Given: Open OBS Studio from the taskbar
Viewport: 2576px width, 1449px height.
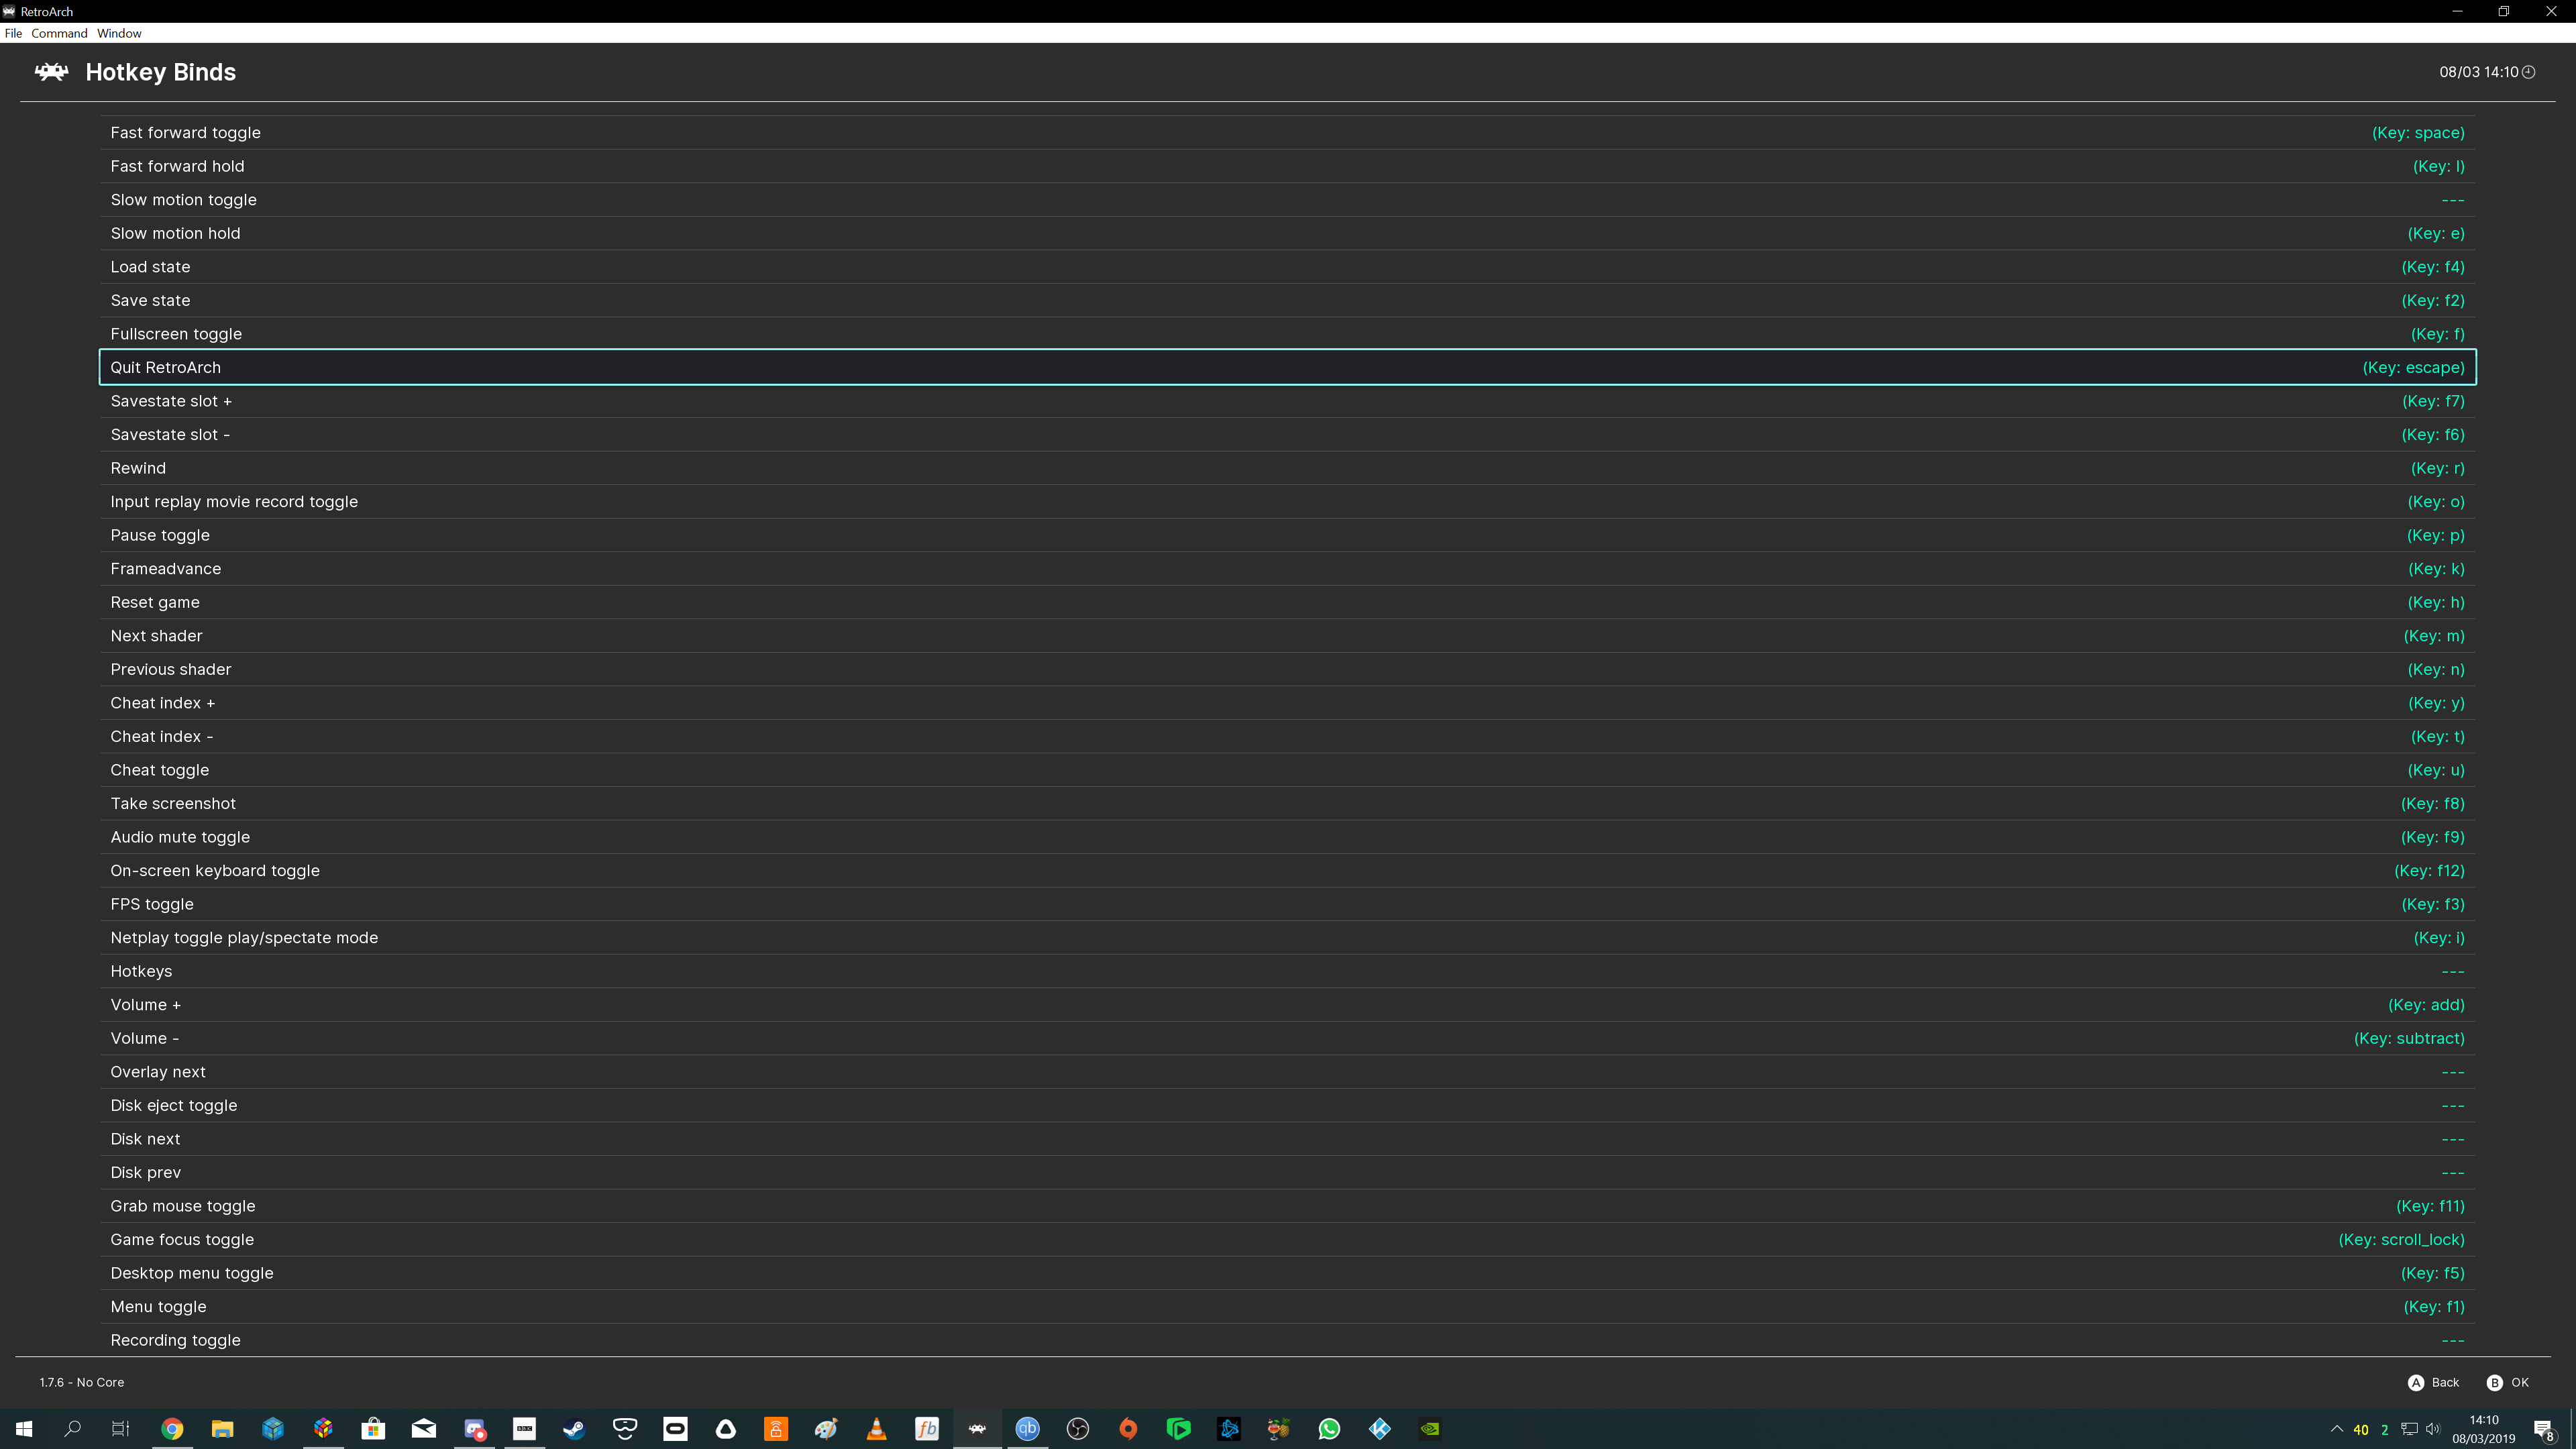Looking at the screenshot, I should pos(1078,1429).
